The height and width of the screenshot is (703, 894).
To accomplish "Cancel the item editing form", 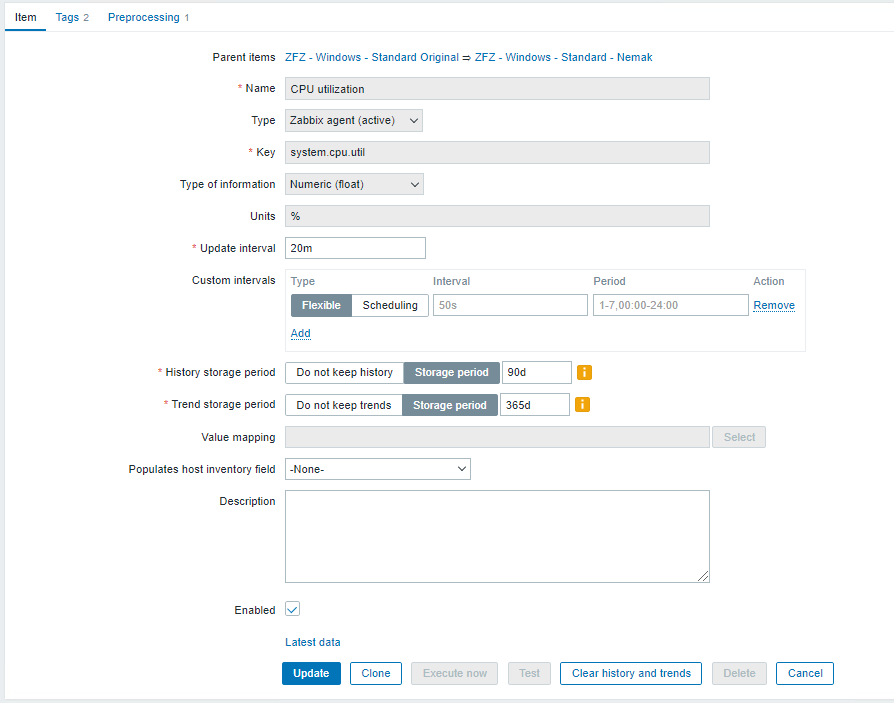I will (x=804, y=673).
